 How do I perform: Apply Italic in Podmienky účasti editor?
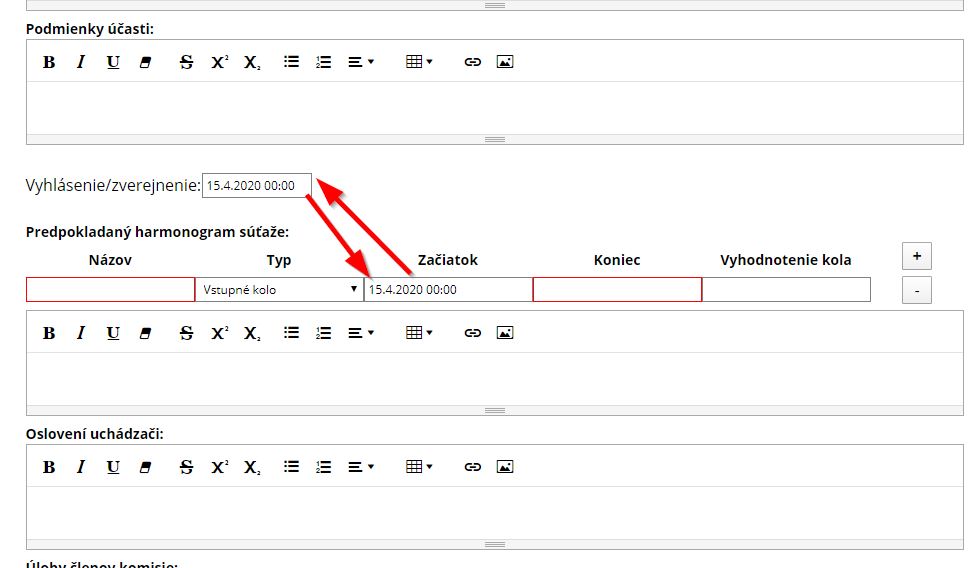[81, 62]
